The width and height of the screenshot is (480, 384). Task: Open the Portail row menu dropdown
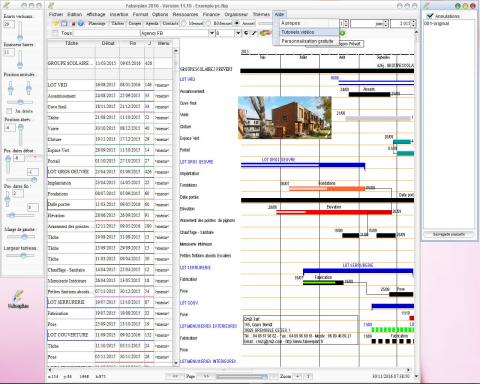(162, 161)
